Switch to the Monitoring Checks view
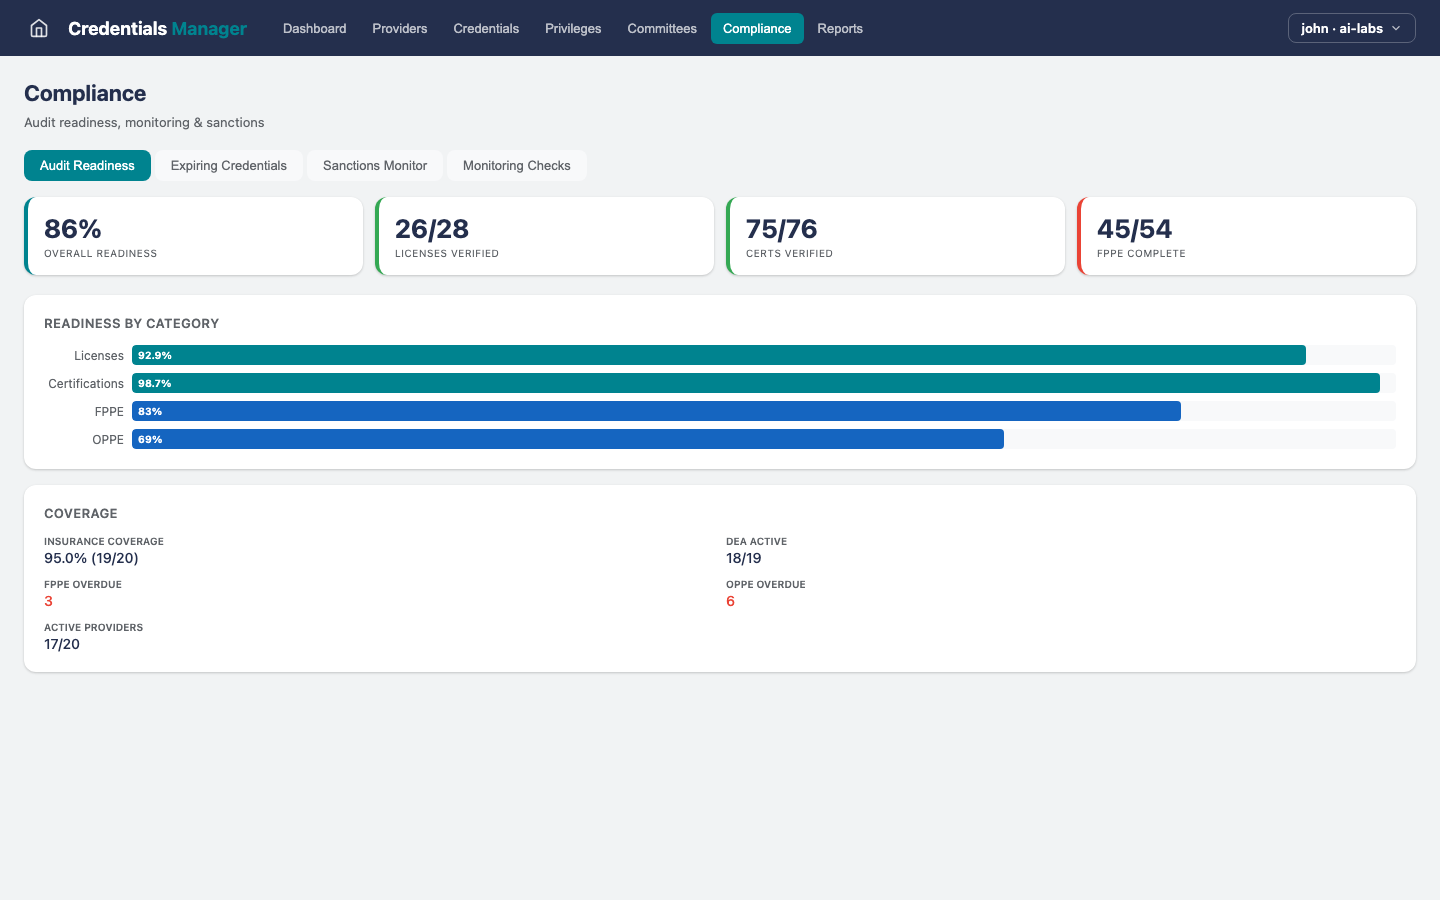Image resolution: width=1440 pixels, height=900 pixels. pos(516,165)
